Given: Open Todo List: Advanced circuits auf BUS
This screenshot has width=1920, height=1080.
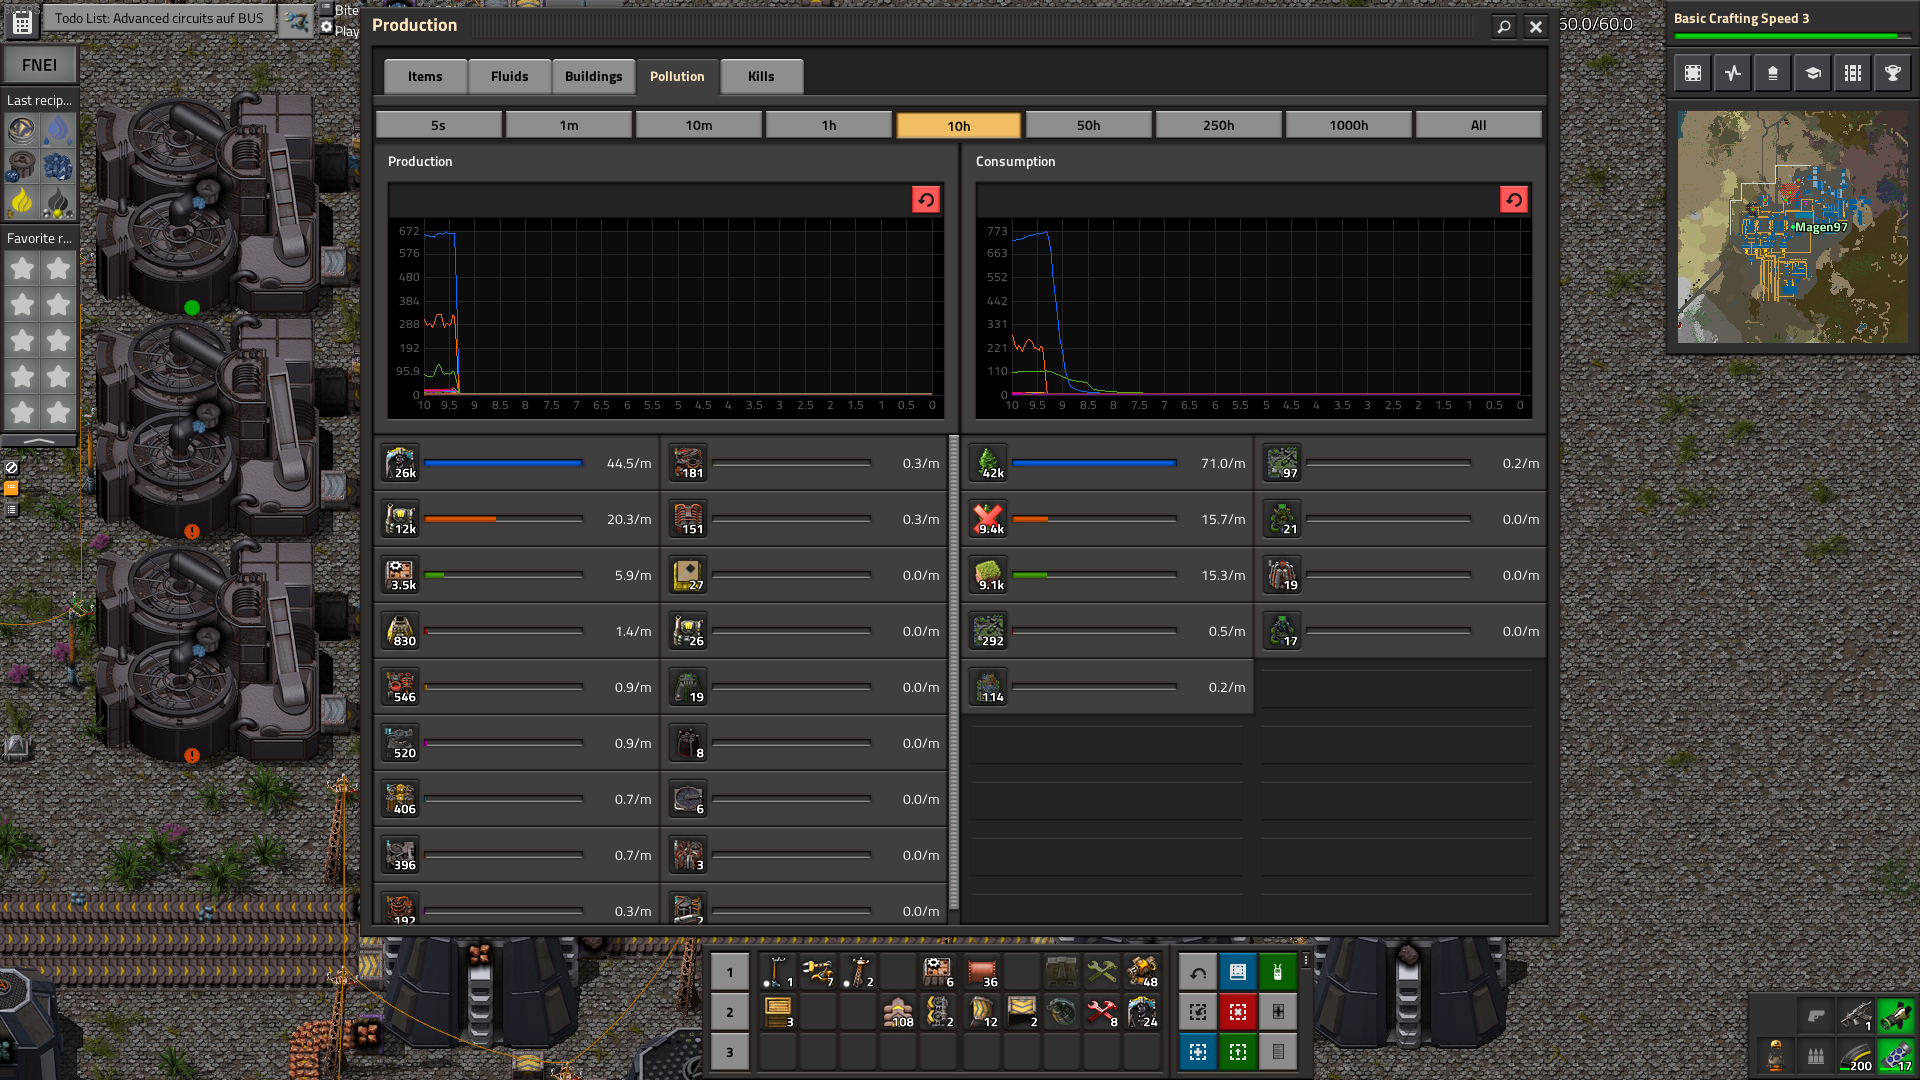Looking at the screenshot, I should pyautogui.click(x=159, y=18).
